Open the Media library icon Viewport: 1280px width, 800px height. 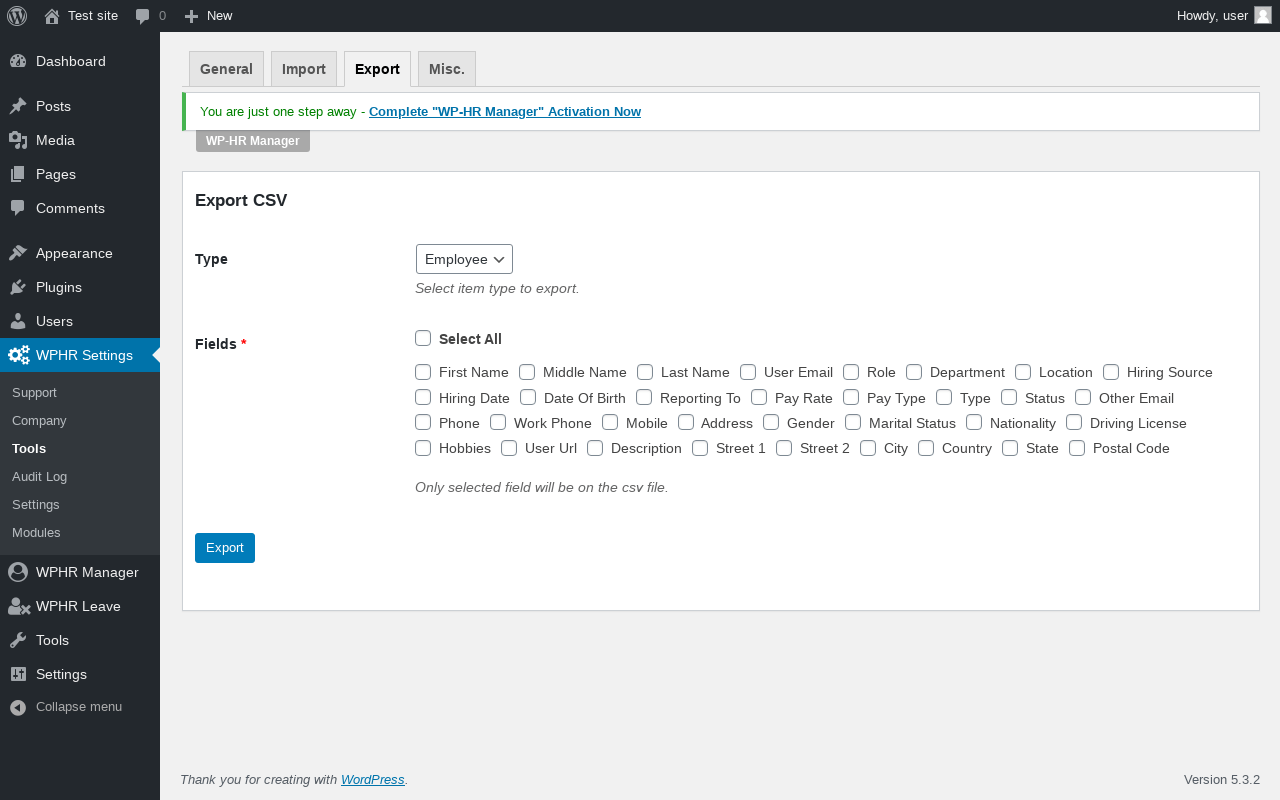pos(18,140)
